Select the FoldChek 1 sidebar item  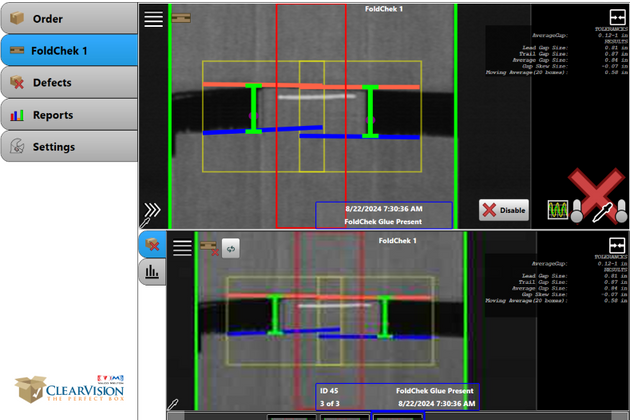[x=69, y=50]
